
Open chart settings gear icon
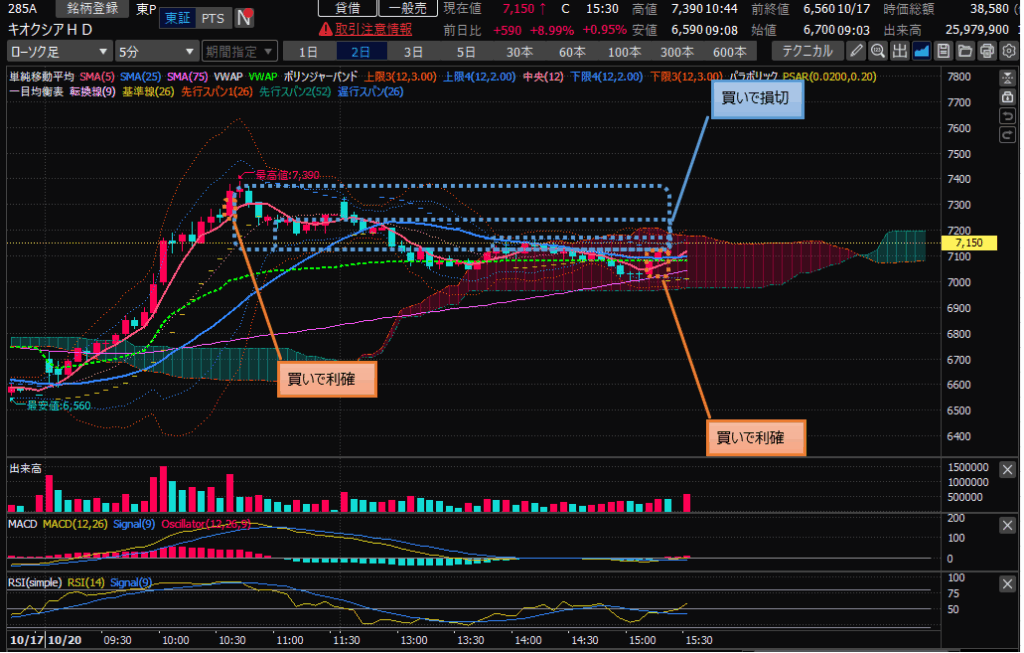(x=1008, y=50)
